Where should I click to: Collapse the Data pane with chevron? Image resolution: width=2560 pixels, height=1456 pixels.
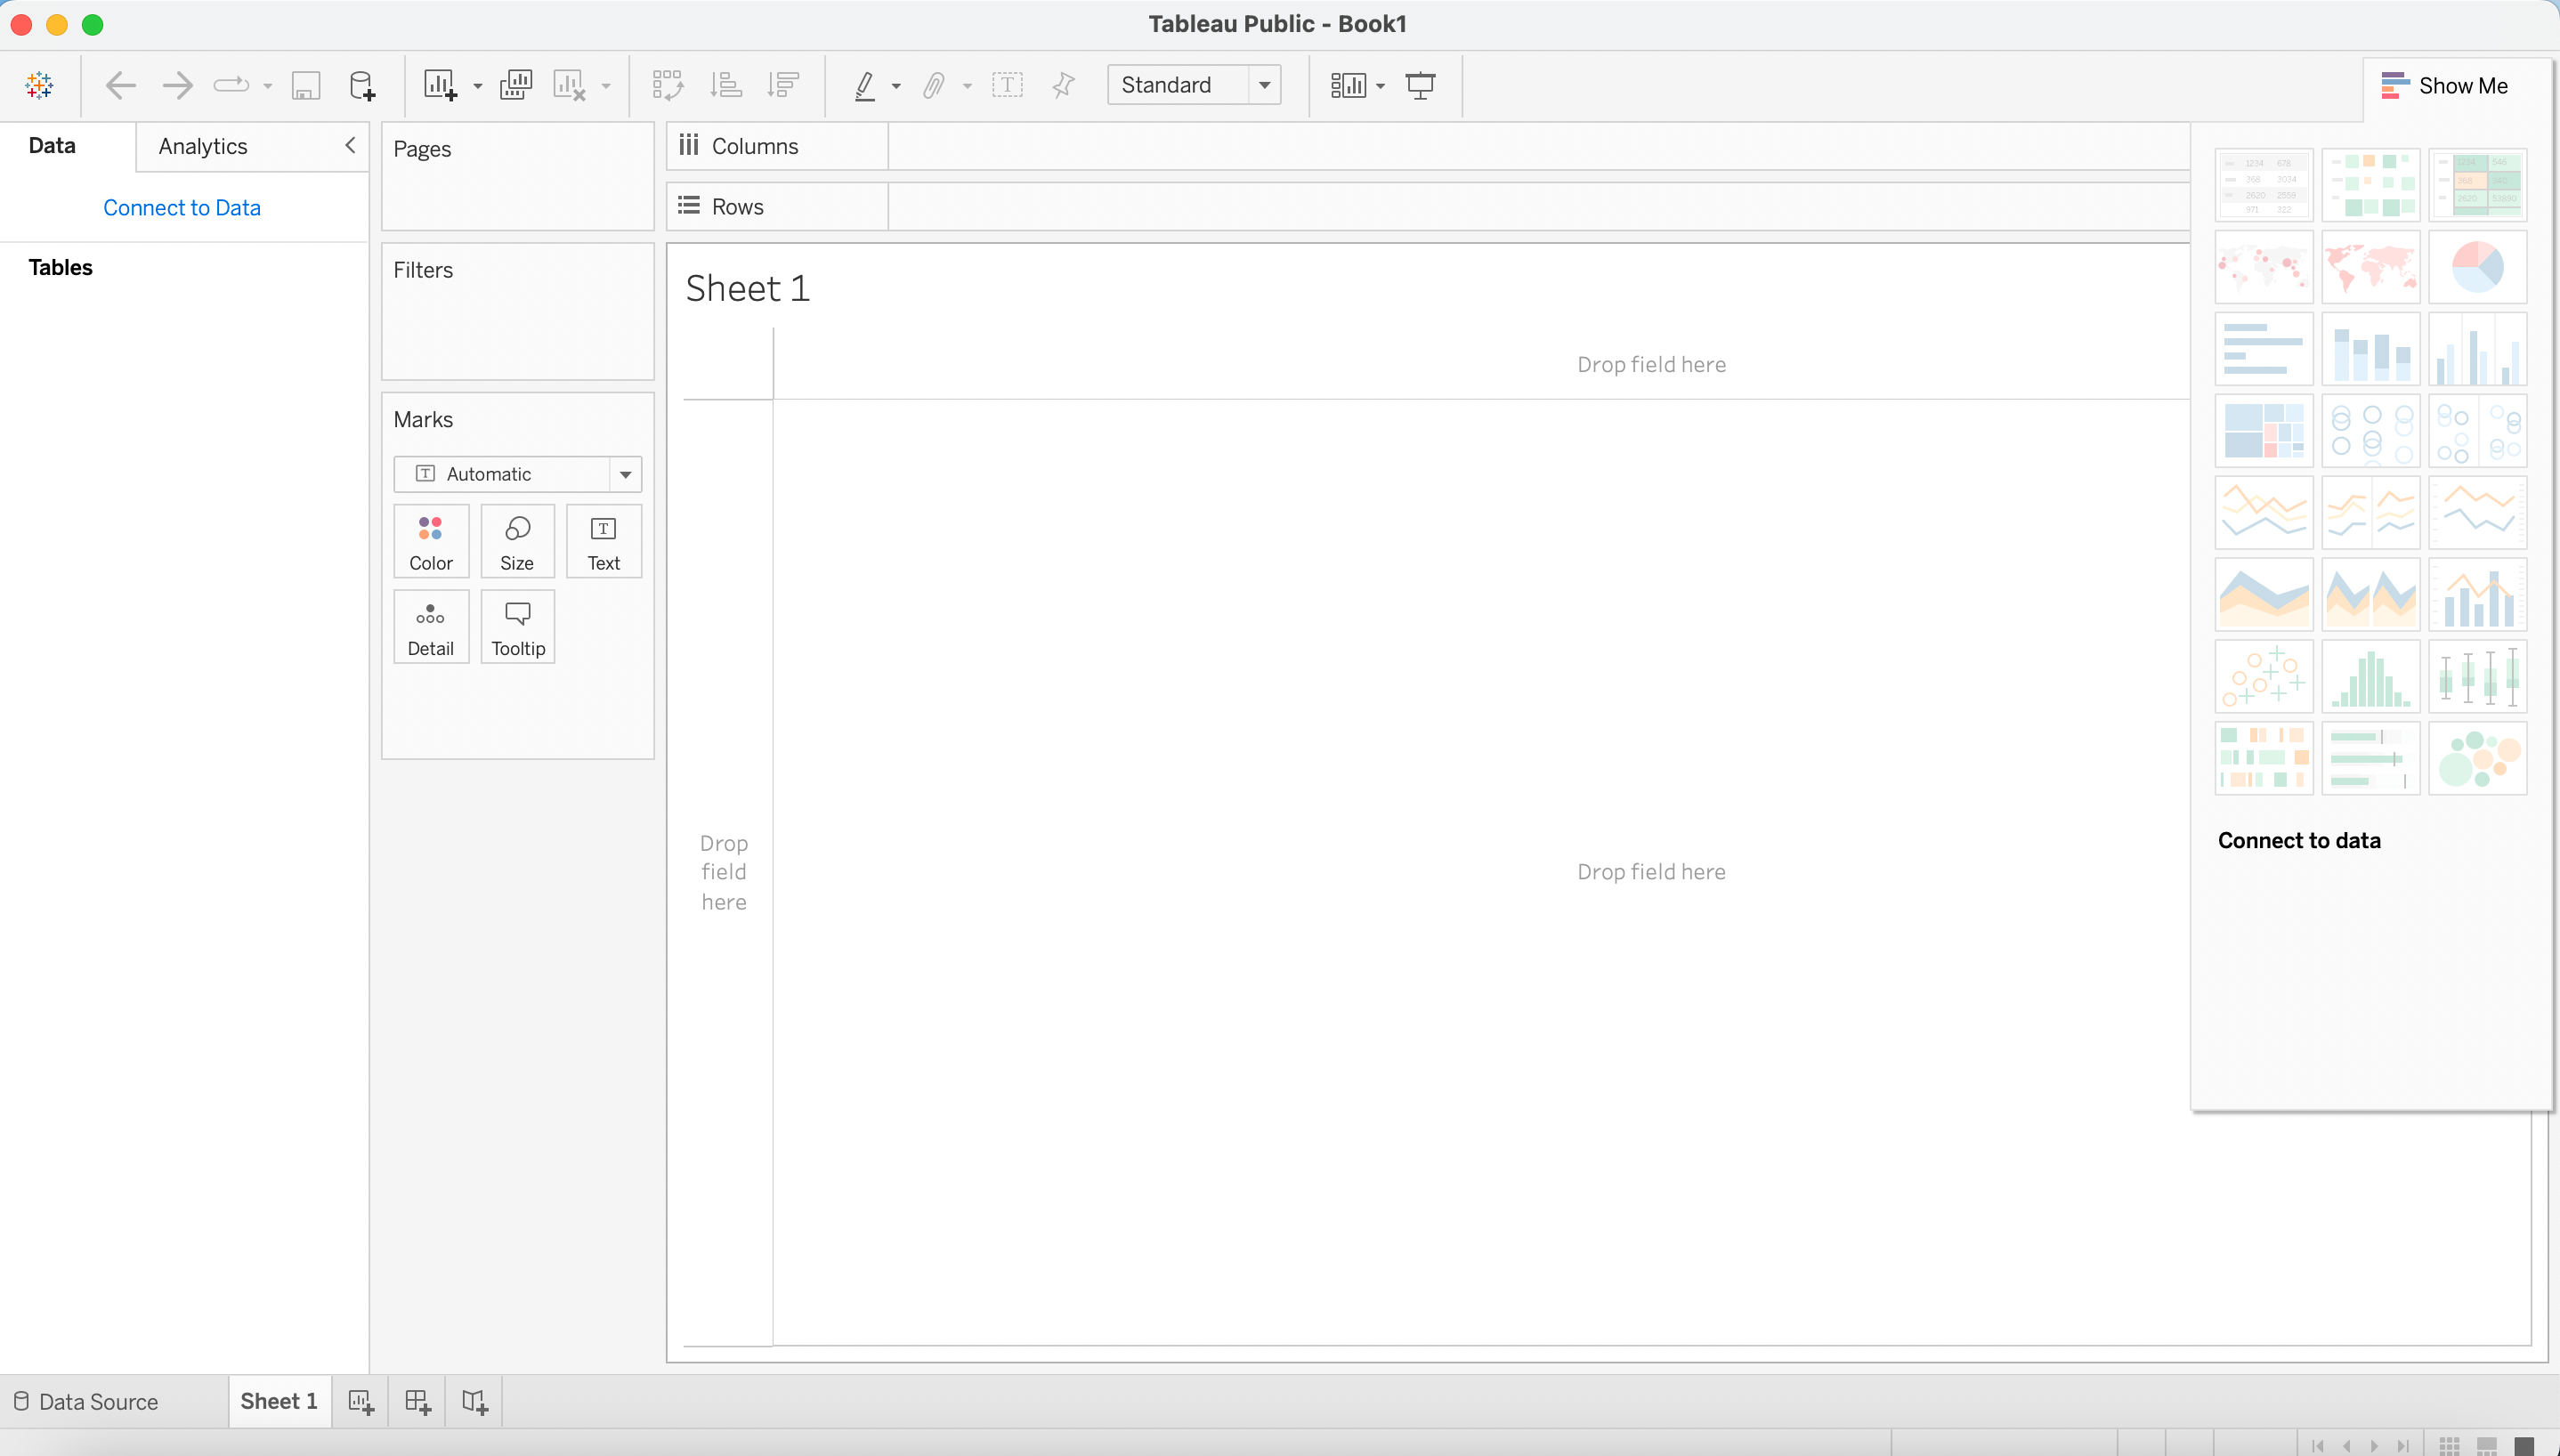(350, 145)
